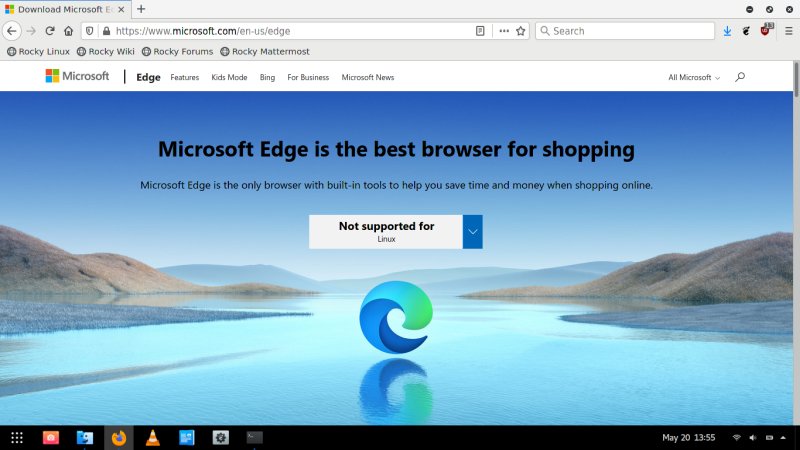800x450 pixels.
Task: Open Kids Mode in site navigation
Action: pos(229,78)
